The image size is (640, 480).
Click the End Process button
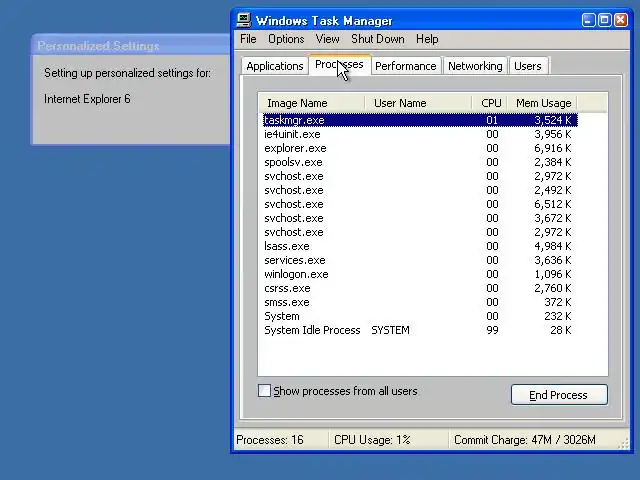pyautogui.click(x=559, y=395)
